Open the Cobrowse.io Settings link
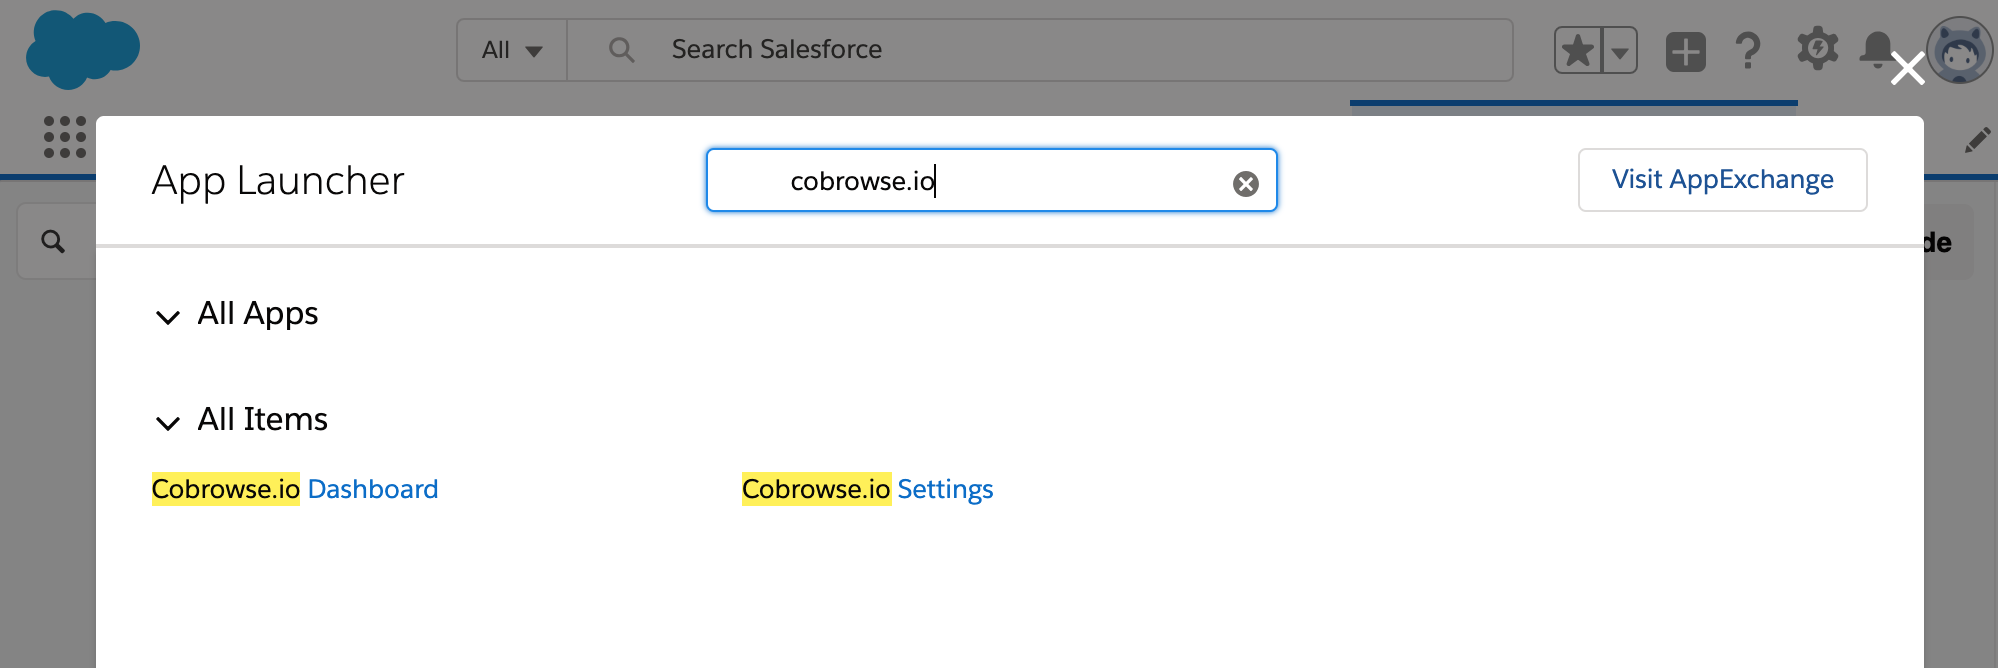 tap(867, 489)
